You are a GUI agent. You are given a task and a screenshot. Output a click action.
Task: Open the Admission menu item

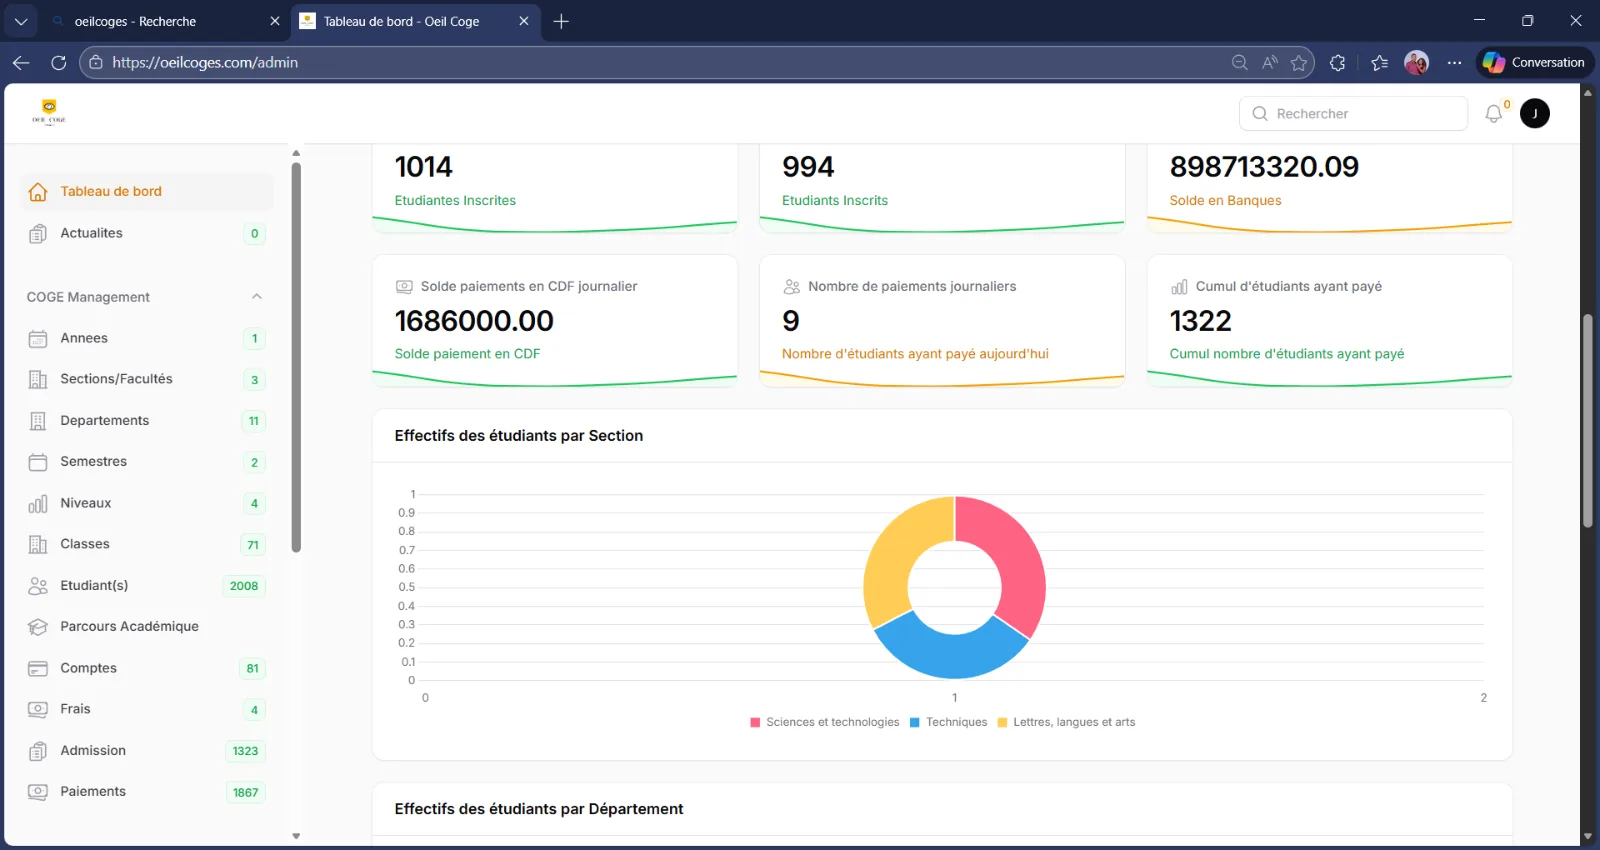tap(146, 751)
